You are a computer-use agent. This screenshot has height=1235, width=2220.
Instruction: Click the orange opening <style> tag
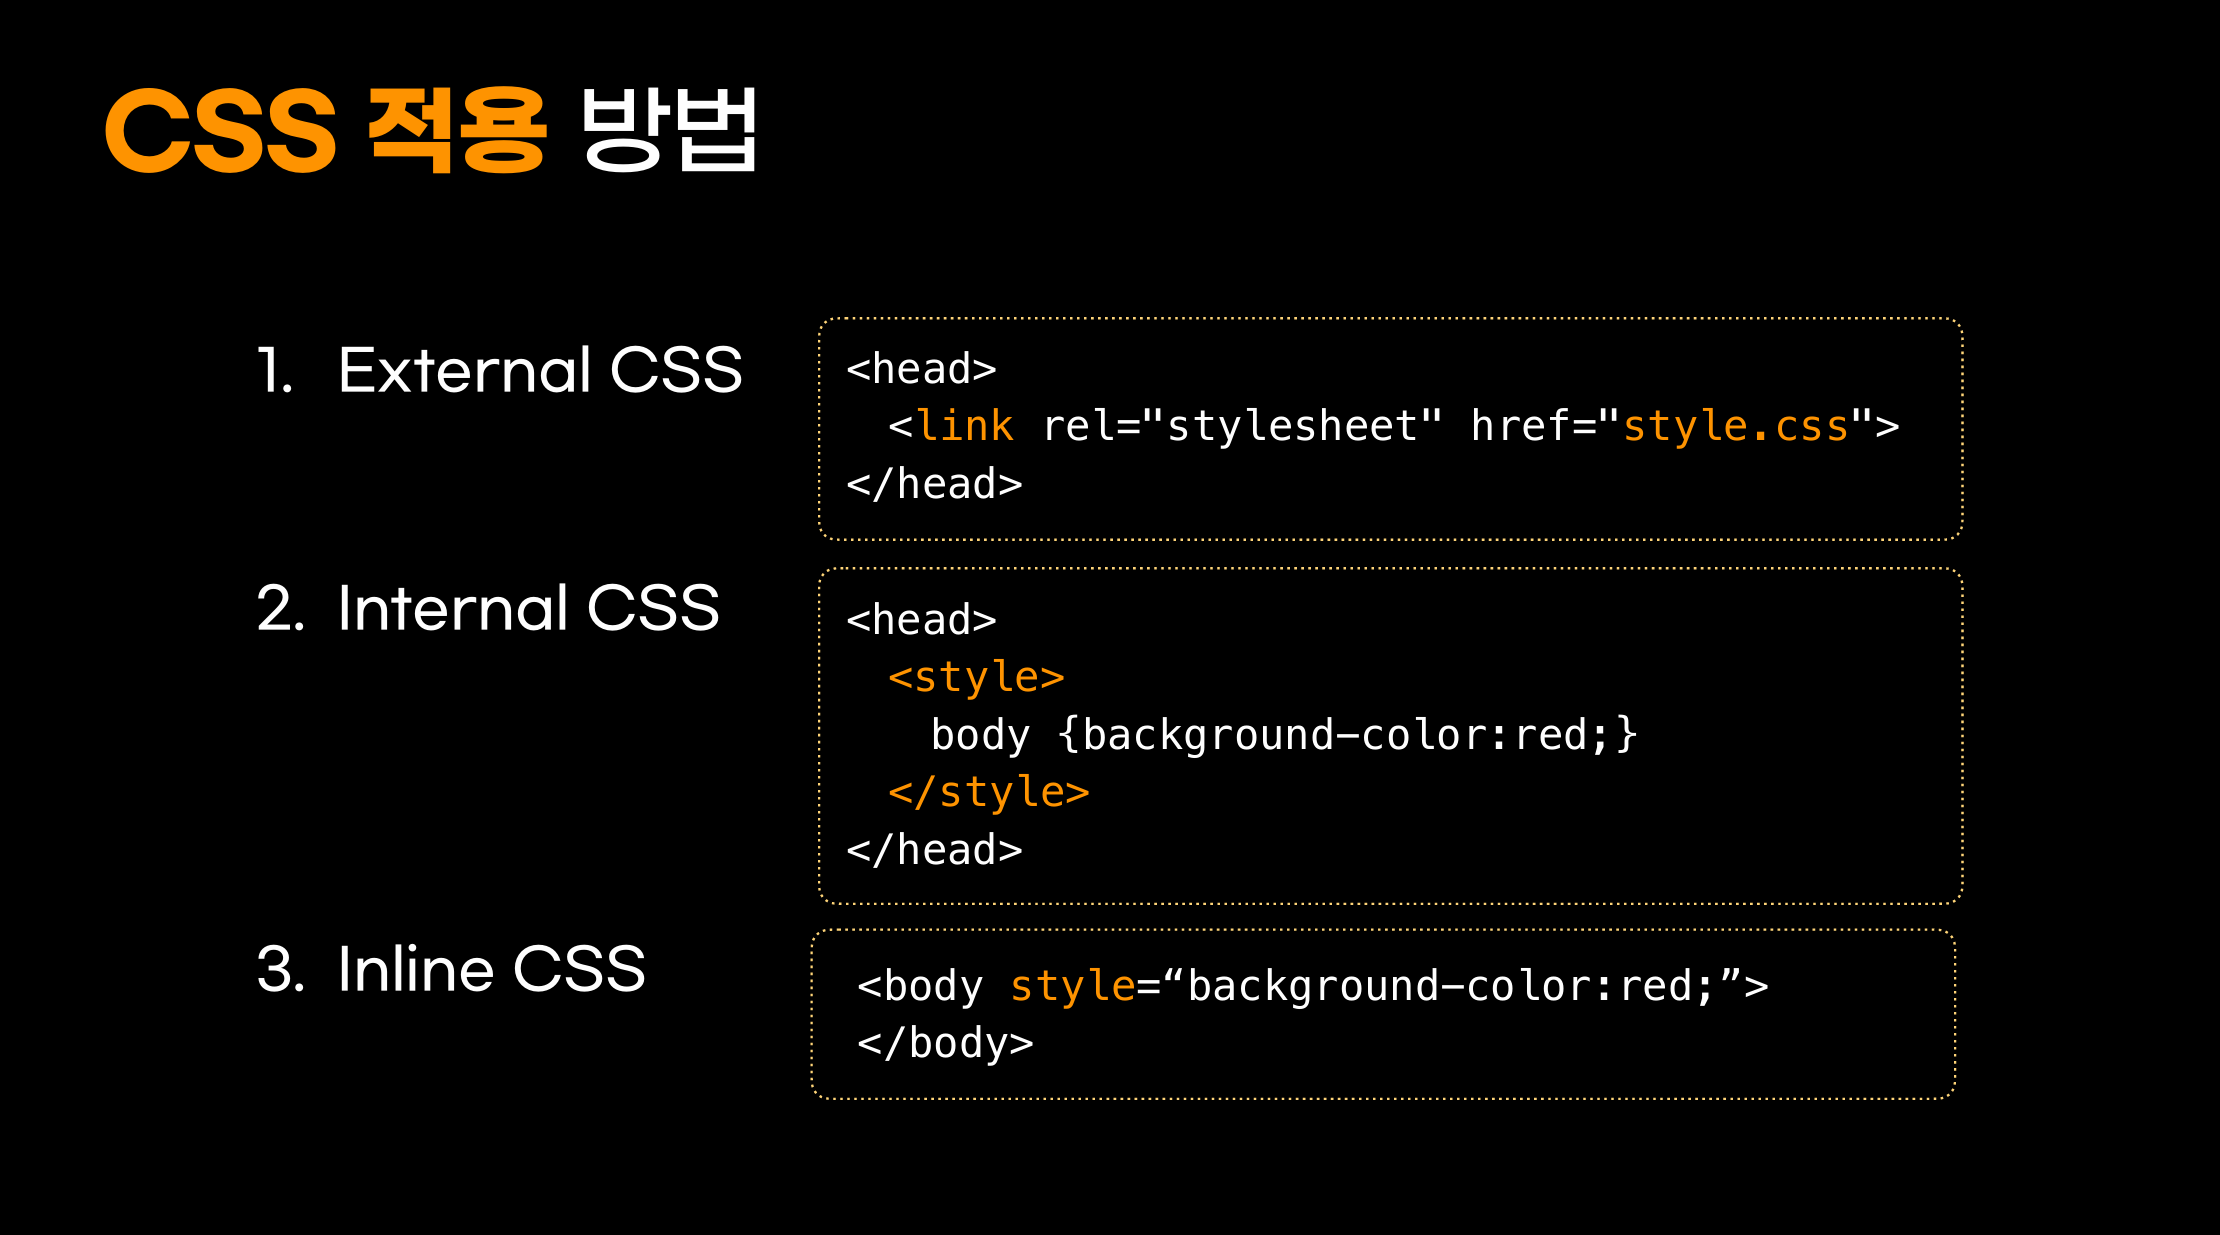(976, 678)
